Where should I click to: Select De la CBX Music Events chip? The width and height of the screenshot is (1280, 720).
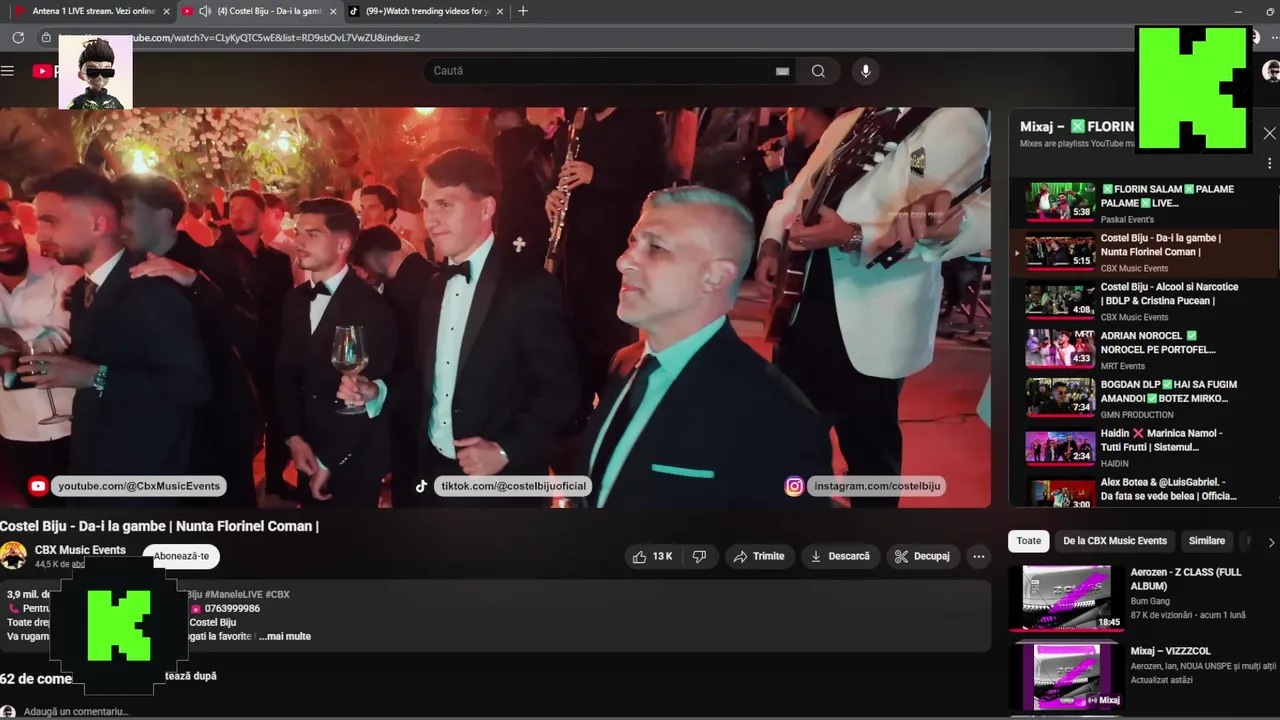click(1115, 541)
